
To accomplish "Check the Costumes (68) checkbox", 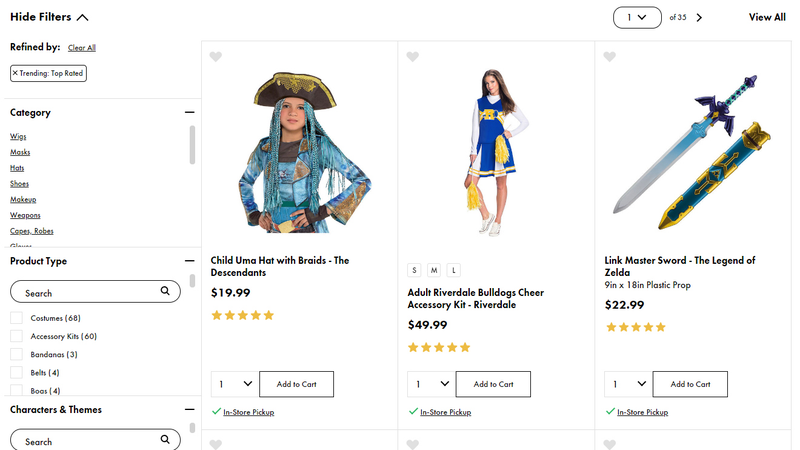I will [16, 318].
